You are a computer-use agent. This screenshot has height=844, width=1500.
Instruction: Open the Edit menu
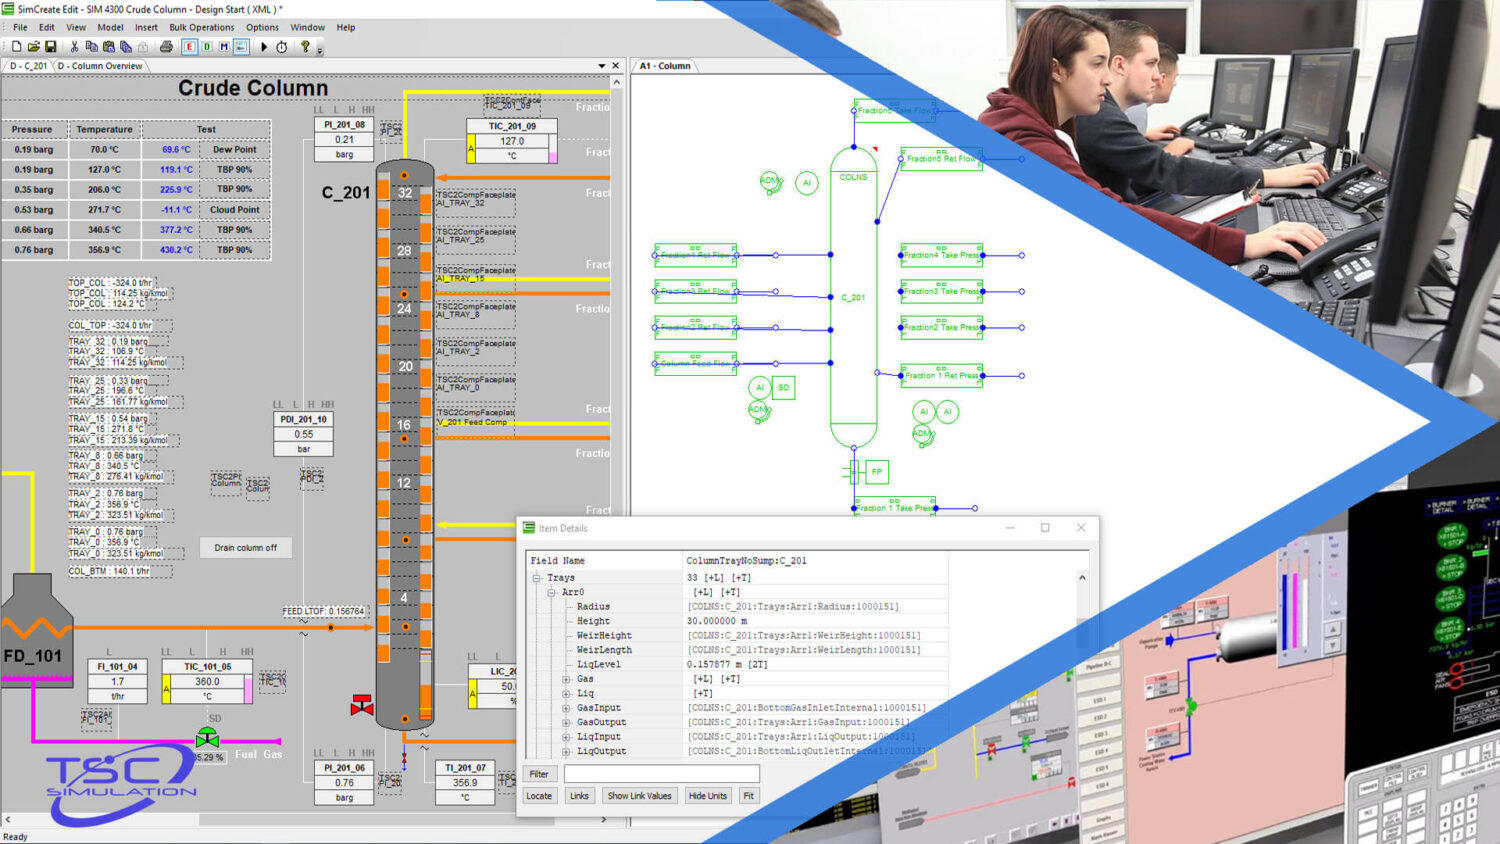point(47,27)
